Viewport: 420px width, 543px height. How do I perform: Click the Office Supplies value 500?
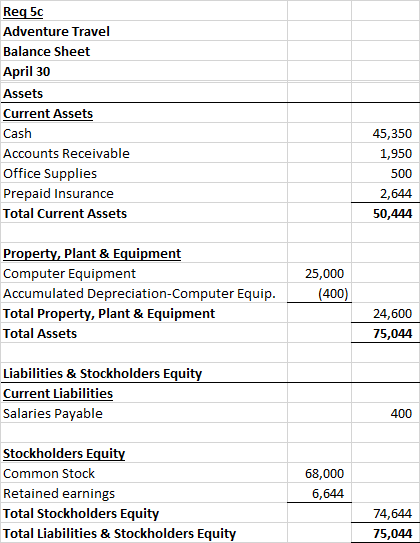coord(401,173)
